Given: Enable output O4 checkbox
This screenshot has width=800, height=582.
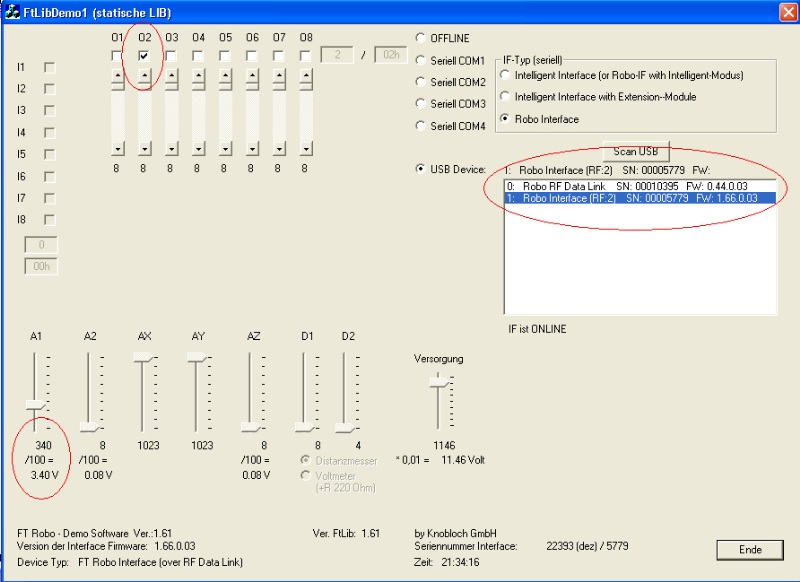Looking at the screenshot, I should [198, 56].
